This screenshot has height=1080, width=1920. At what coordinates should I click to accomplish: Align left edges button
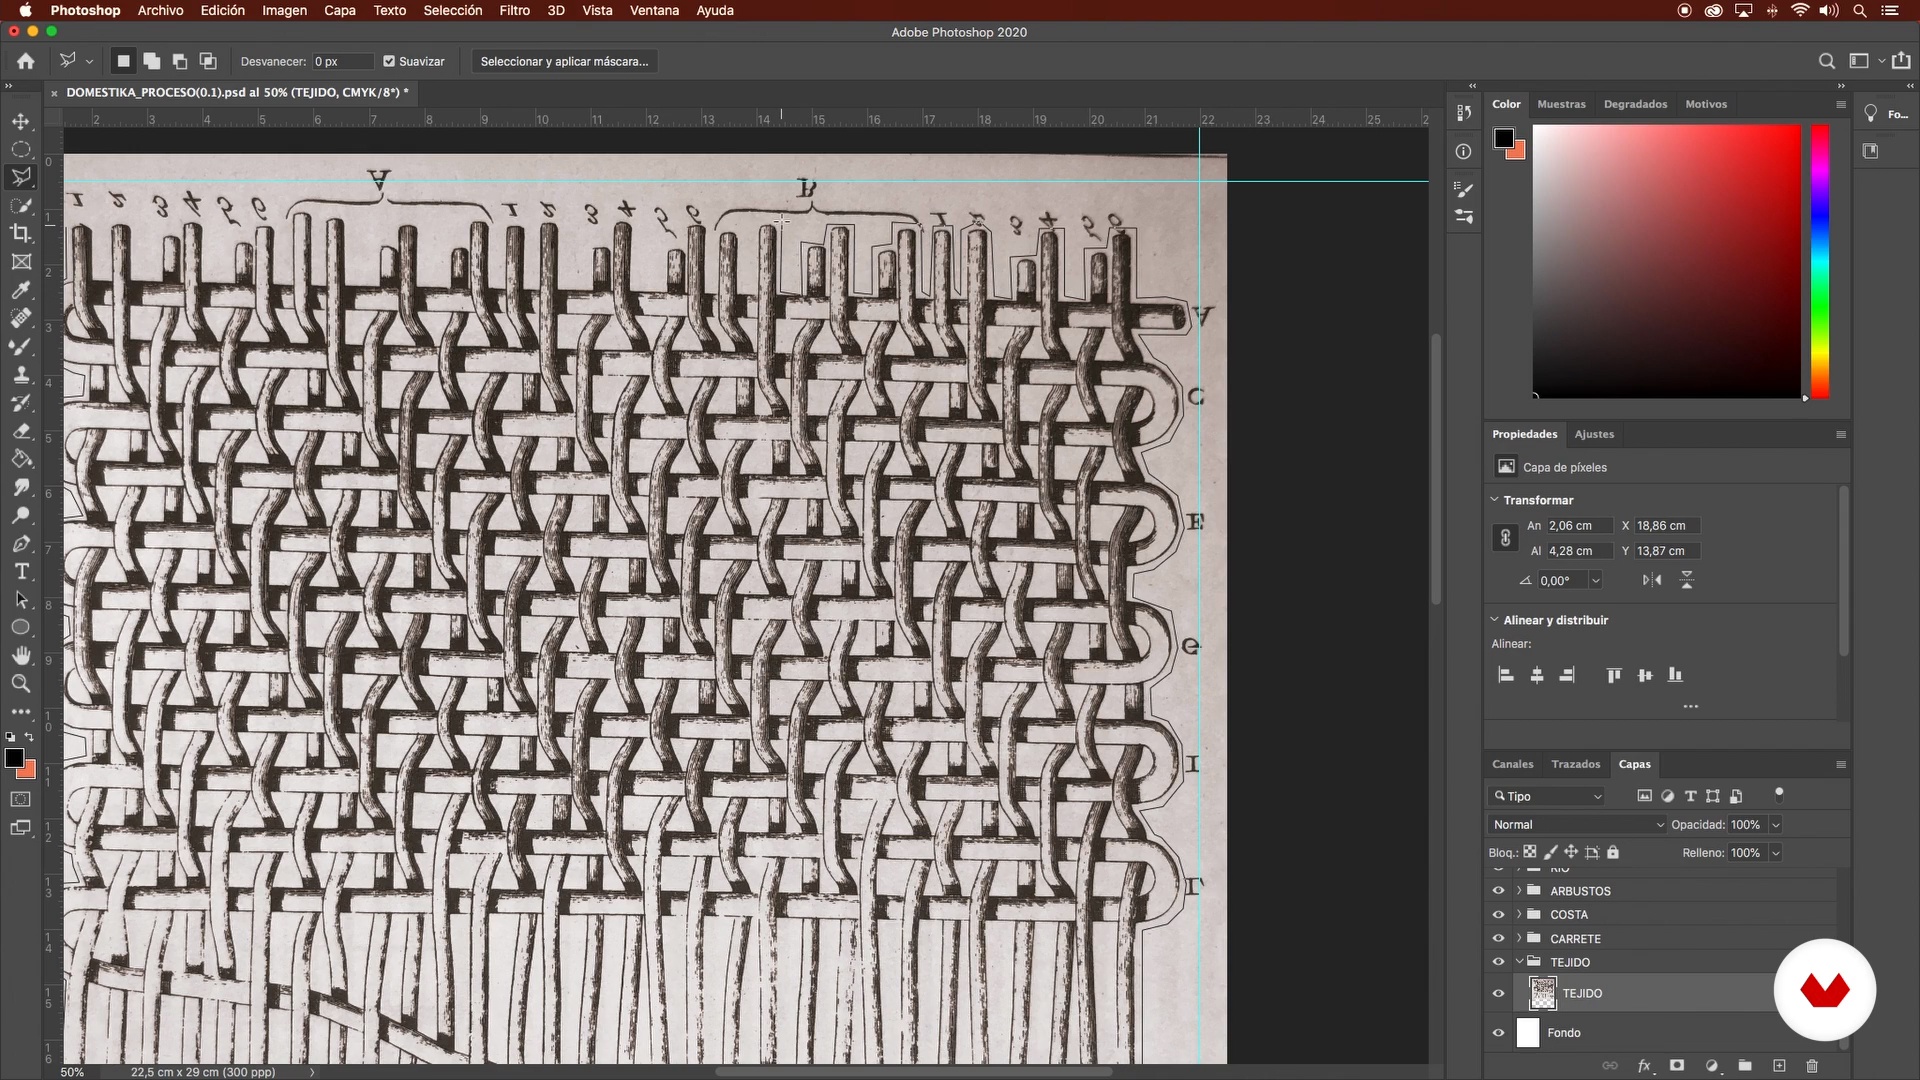[1506, 675]
